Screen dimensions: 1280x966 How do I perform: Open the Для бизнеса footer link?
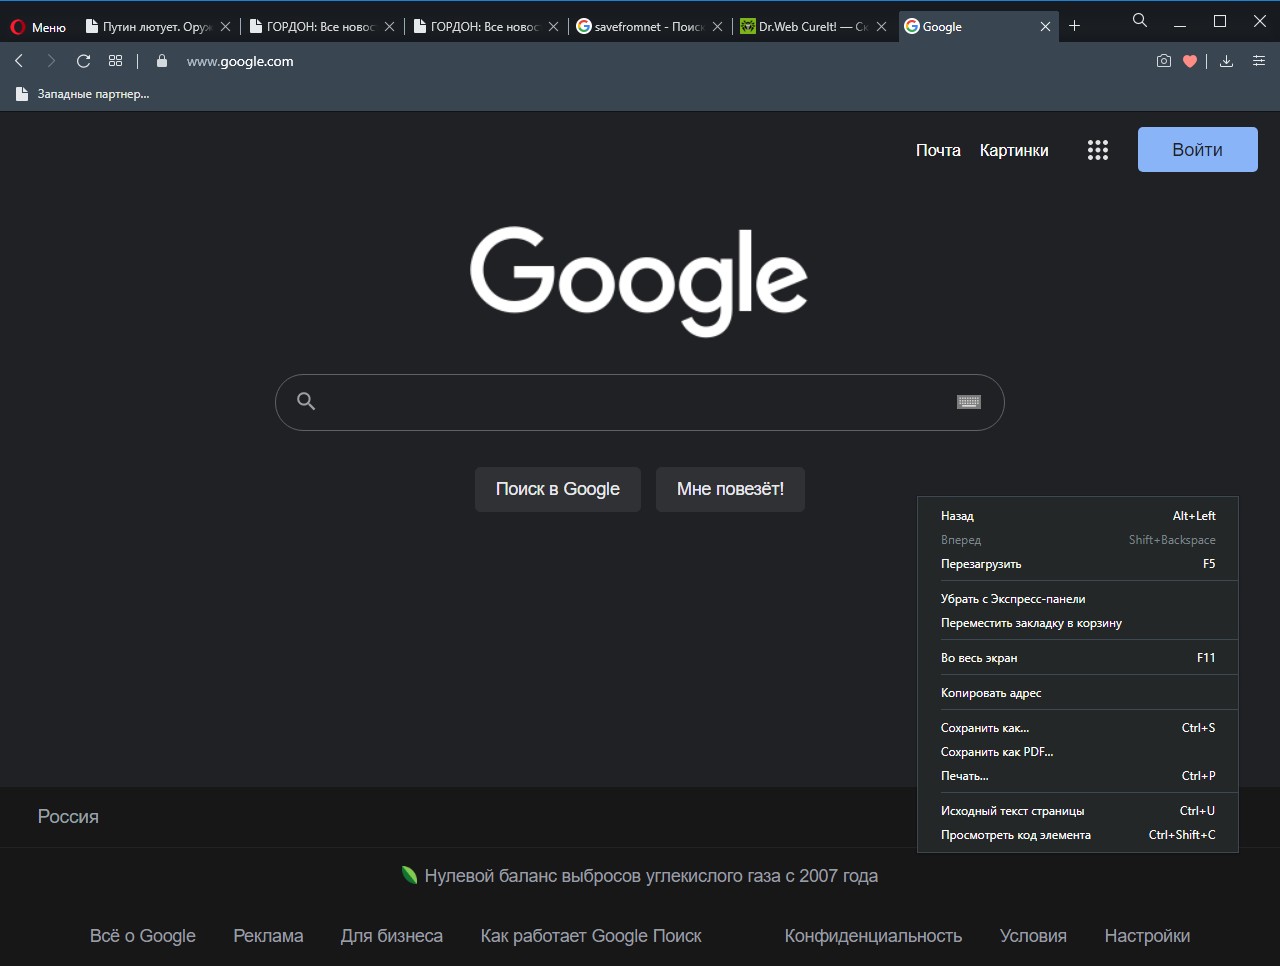pyautogui.click(x=392, y=936)
